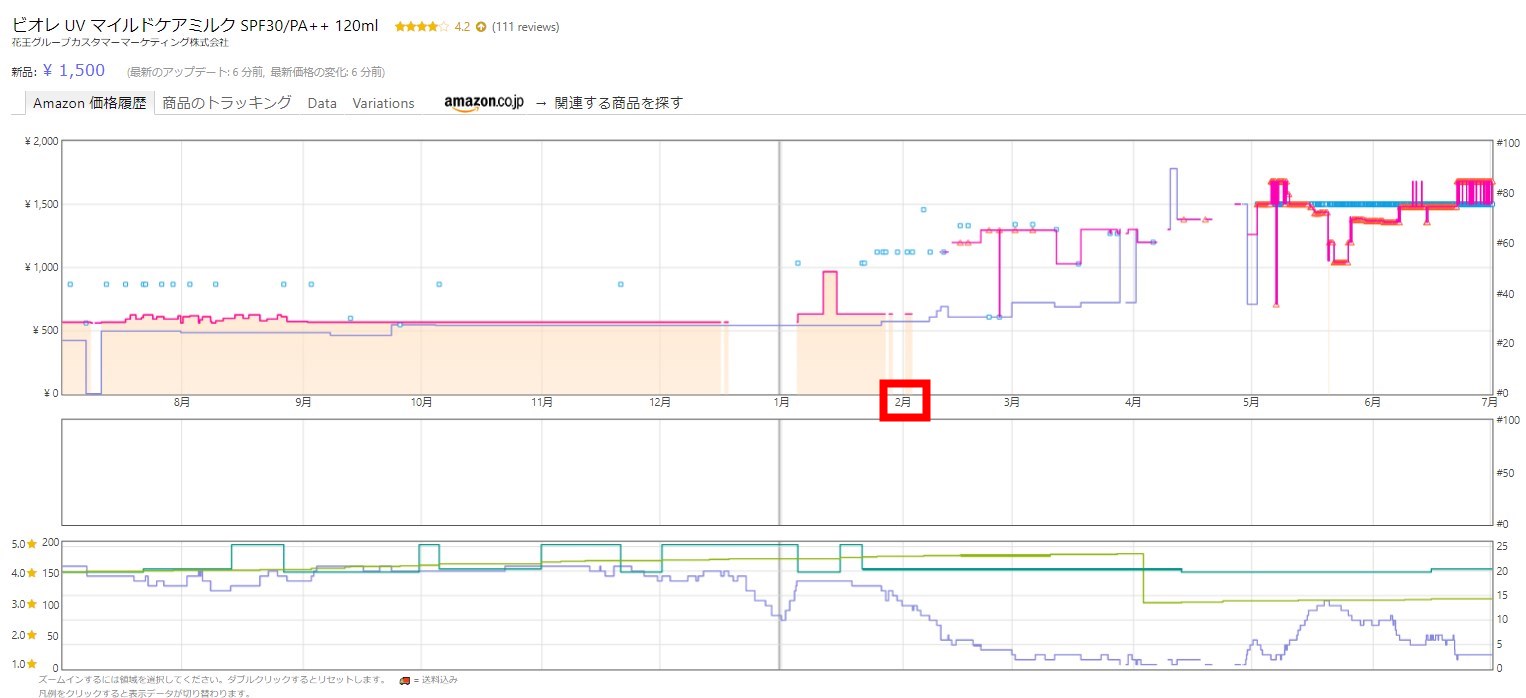Viewport: 1526px width, 698px height.
Task: Open the Variations tab
Action: (x=383, y=103)
